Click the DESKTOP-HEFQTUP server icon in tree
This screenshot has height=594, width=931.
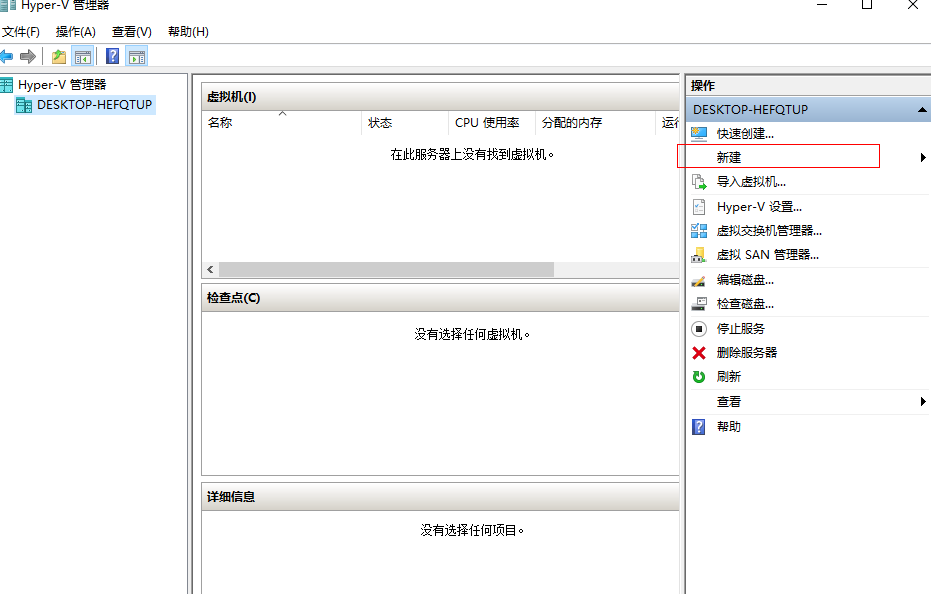click(24, 105)
